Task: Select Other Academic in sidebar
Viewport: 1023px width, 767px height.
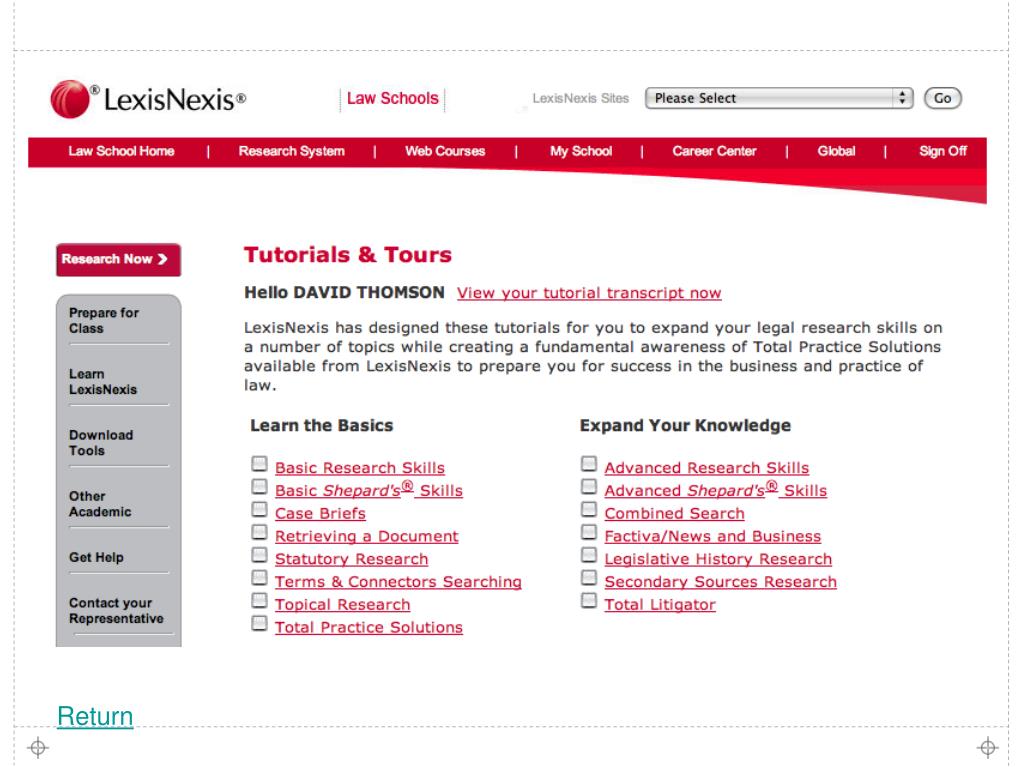Action: (100, 504)
